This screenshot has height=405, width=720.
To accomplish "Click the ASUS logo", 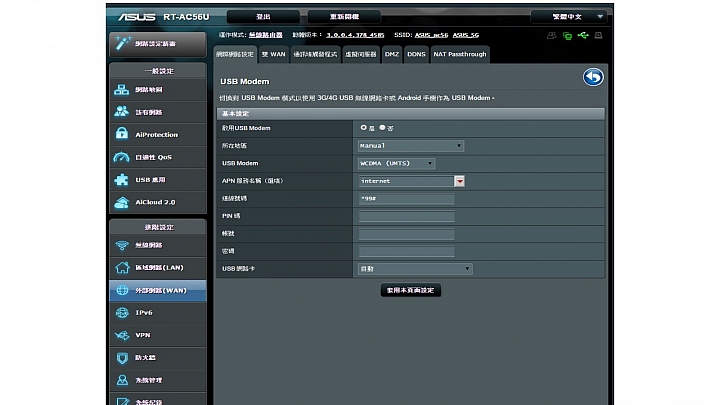I will tap(137, 17).
